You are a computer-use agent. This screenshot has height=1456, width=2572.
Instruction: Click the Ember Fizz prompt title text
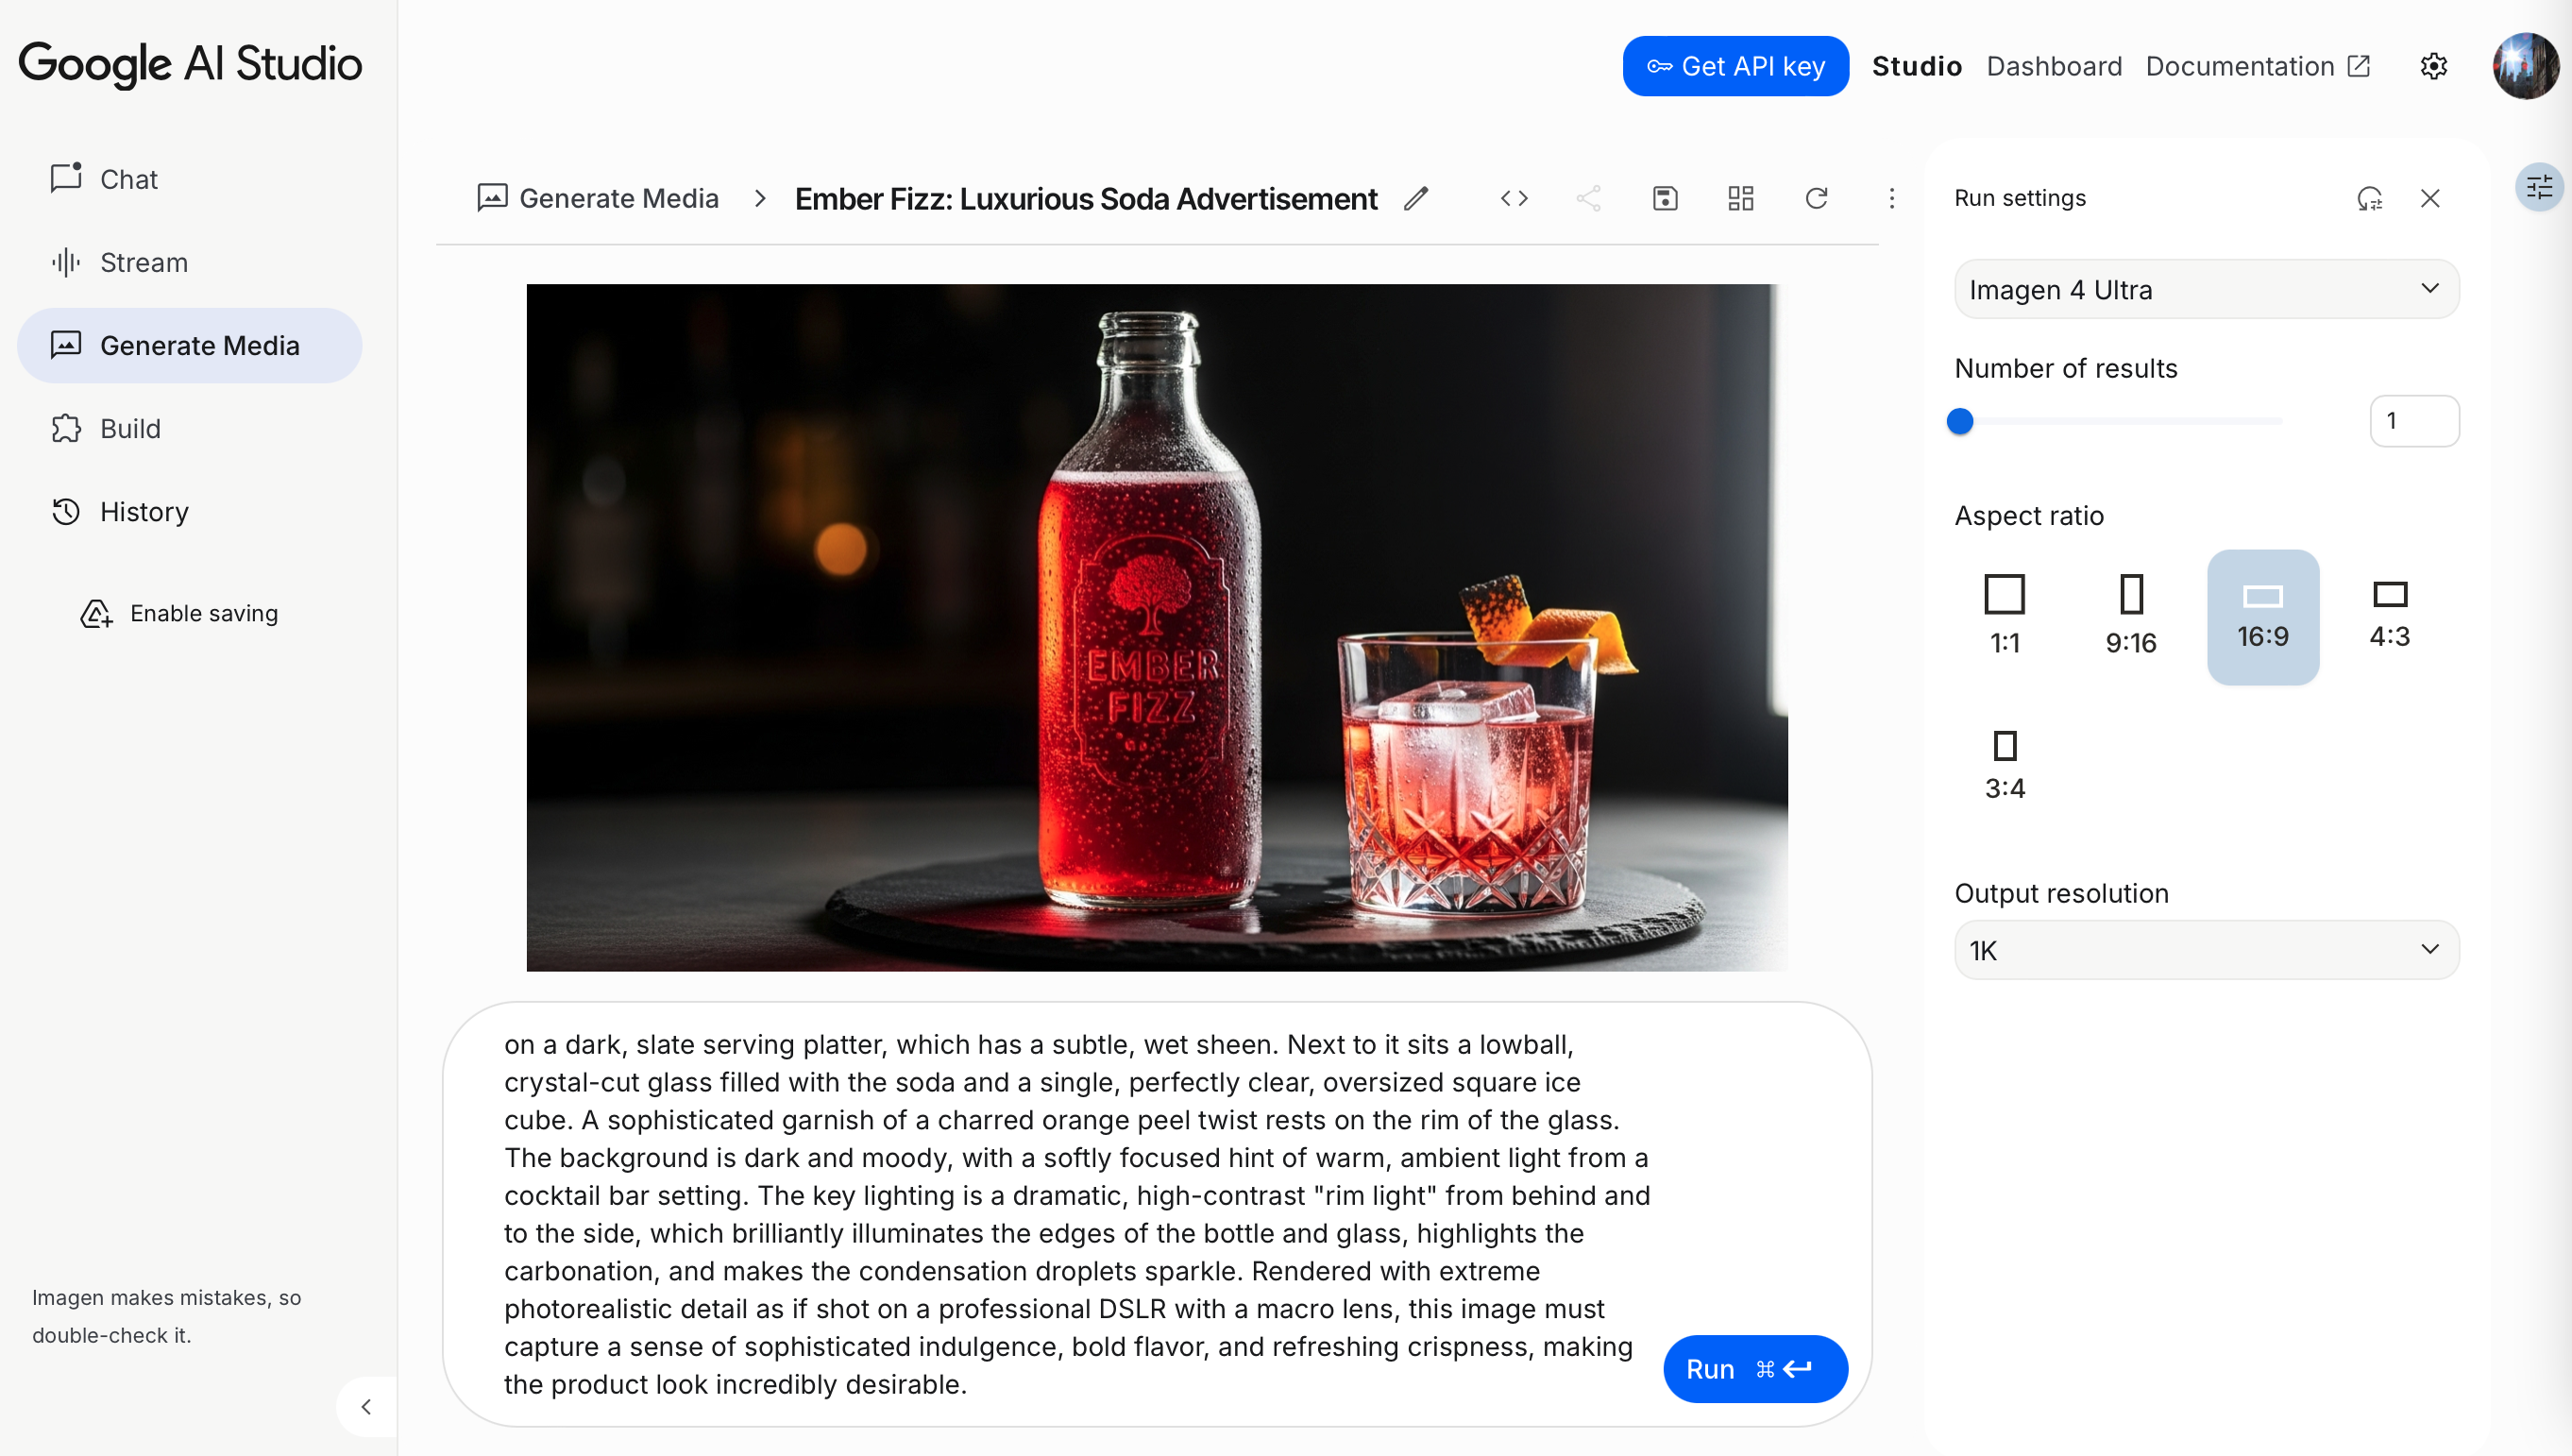pyautogui.click(x=1086, y=198)
